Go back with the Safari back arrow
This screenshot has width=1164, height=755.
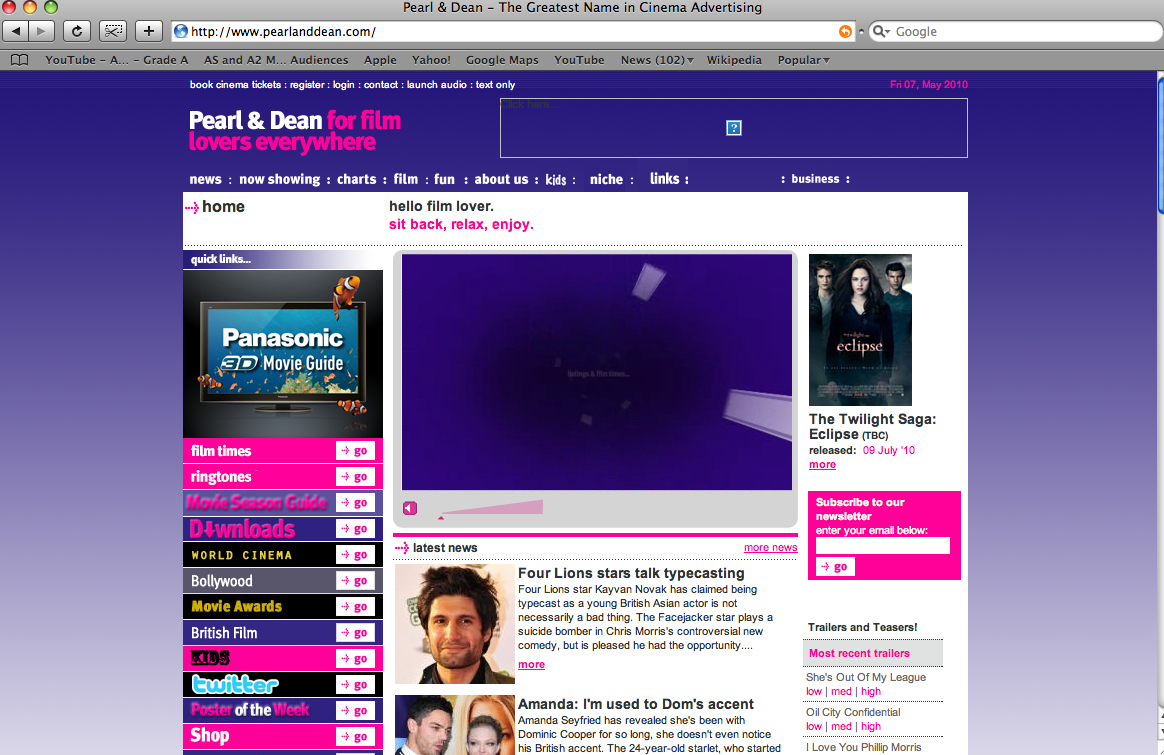point(16,31)
